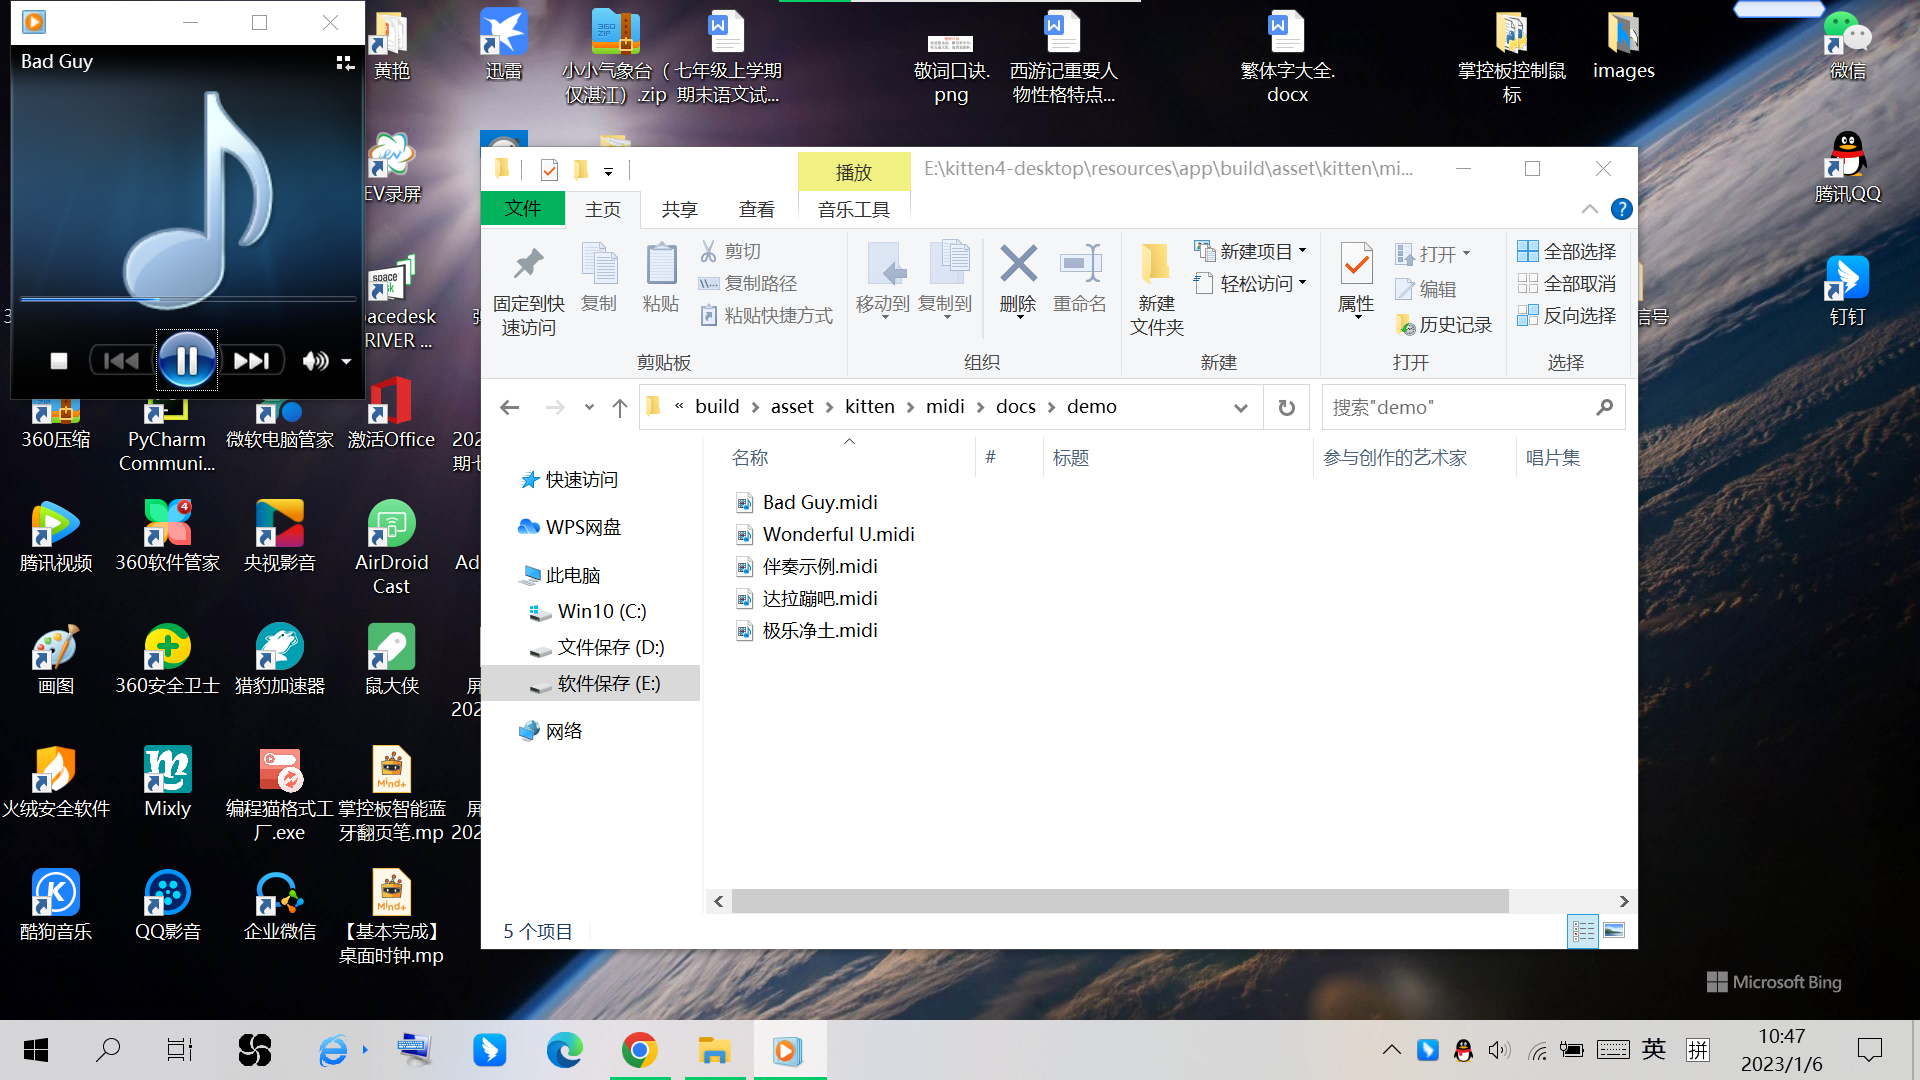The image size is (1920, 1080).
Task: Select Bad Guy.midi file
Action: [x=820, y=502]
